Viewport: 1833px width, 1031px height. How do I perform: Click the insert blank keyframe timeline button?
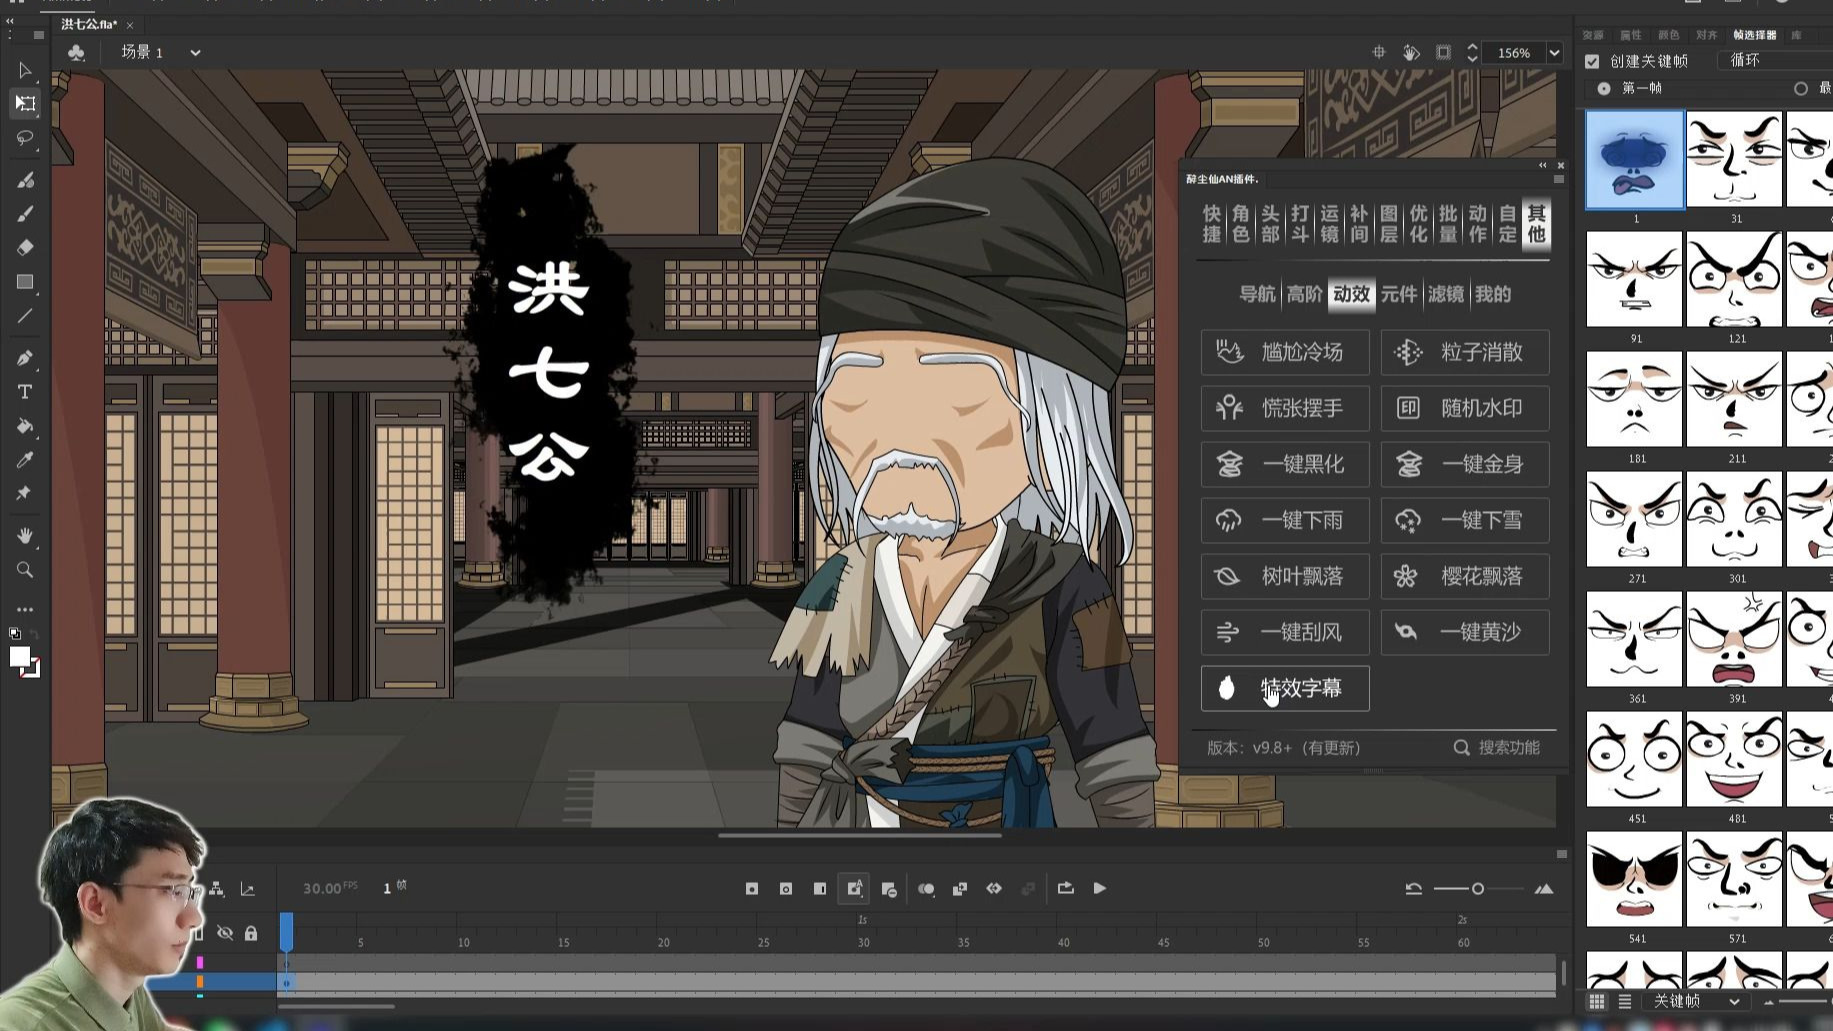click(786, 889)
